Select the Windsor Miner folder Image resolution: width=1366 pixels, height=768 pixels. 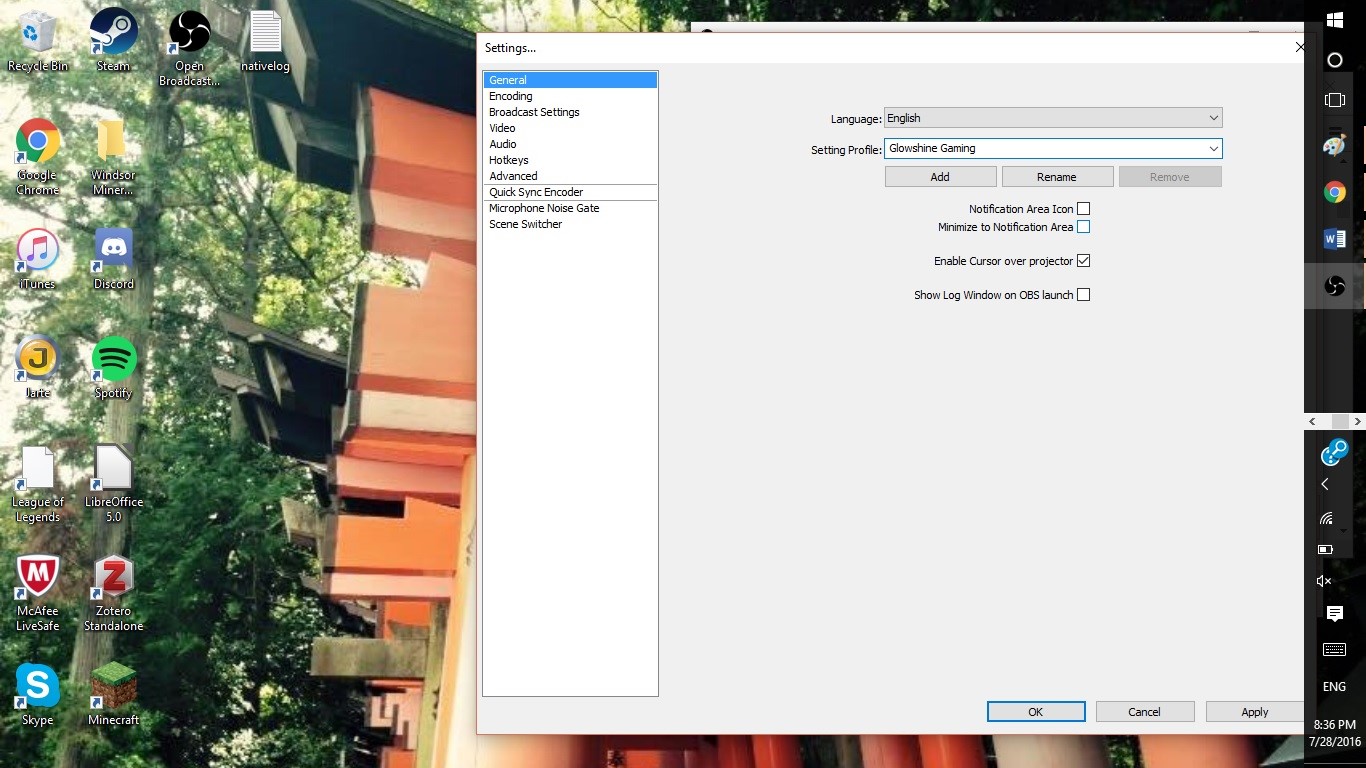[113, 157]
